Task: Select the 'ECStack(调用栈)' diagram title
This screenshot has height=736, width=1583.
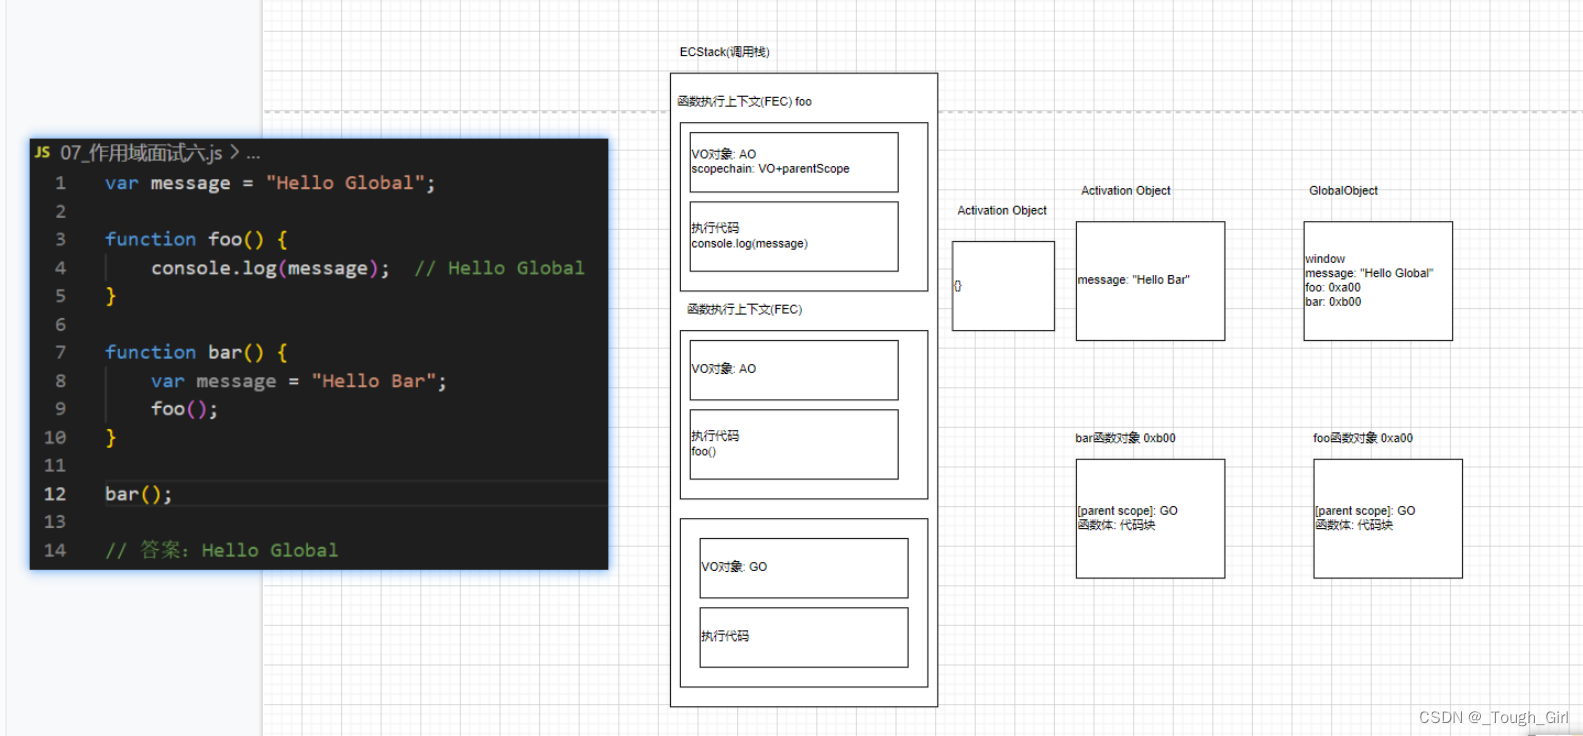Action: click(x=725, y=52)
